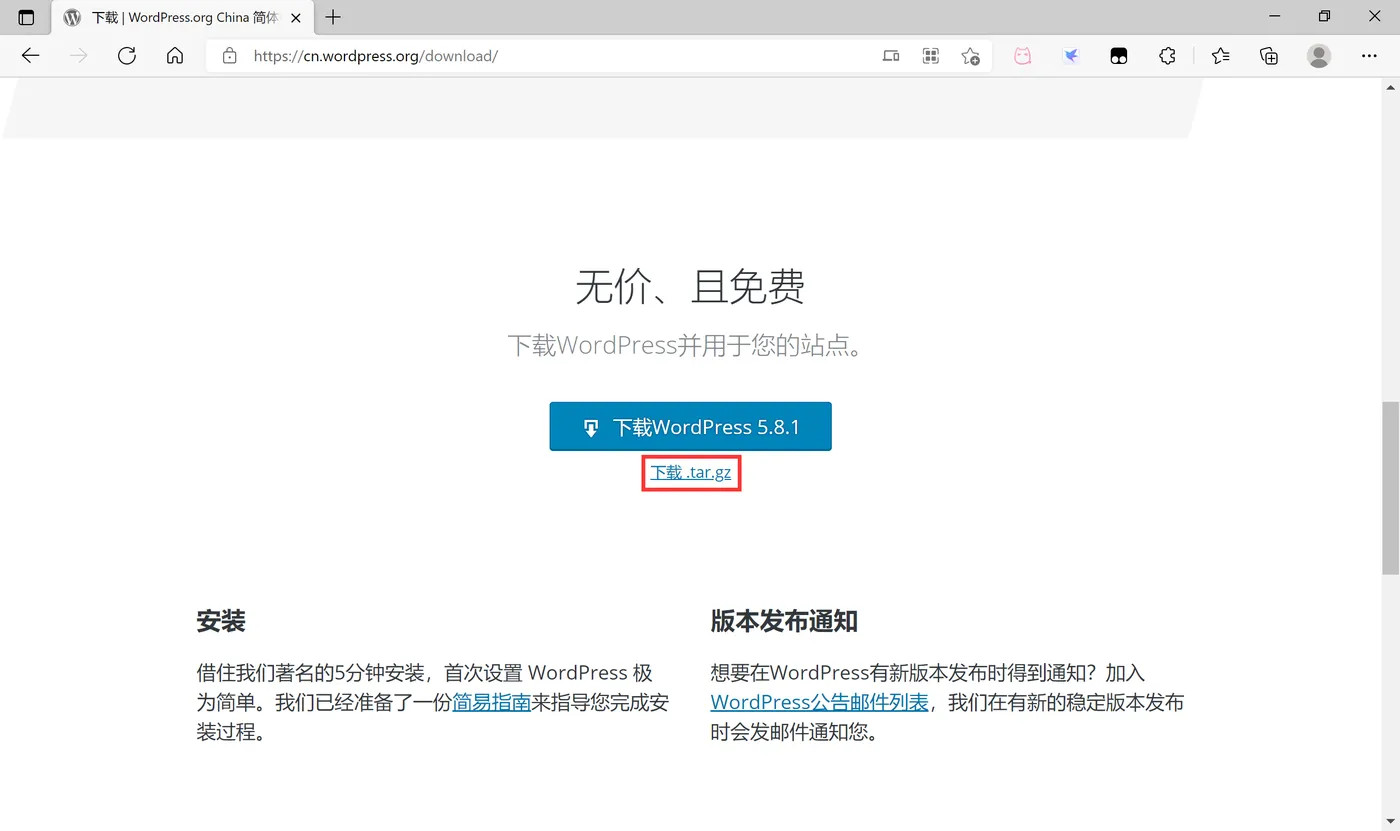Open the Favorites list
Screen dimensions: 1400x831
click(1221, 56)
